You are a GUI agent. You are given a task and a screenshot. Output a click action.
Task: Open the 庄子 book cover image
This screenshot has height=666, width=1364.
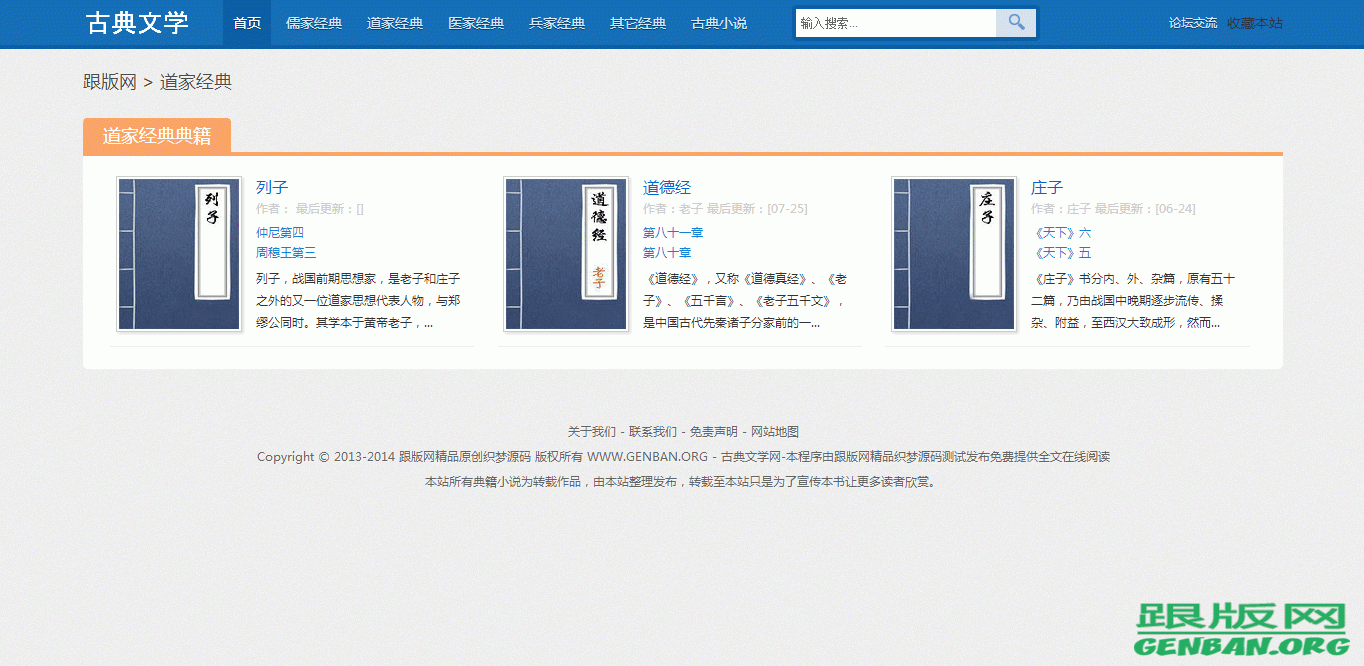953,253
